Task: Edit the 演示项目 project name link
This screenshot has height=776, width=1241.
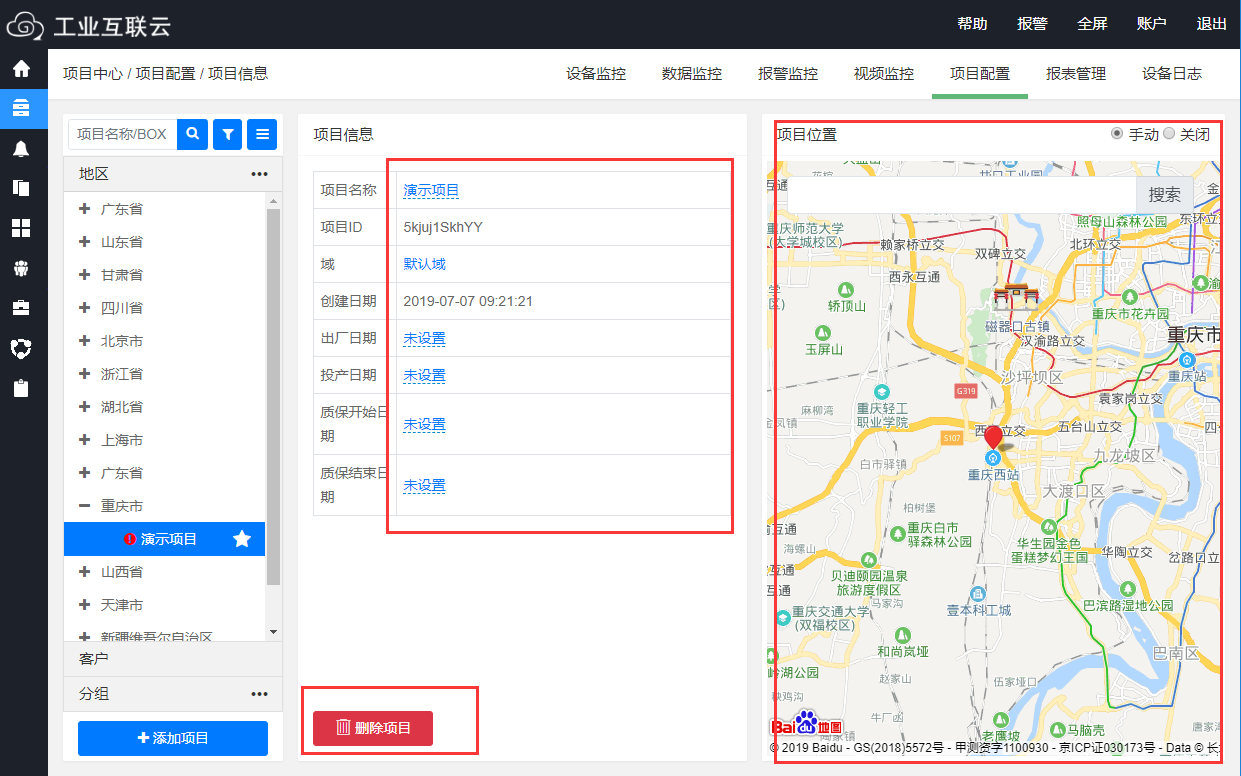Action: (x=431, y=190)
